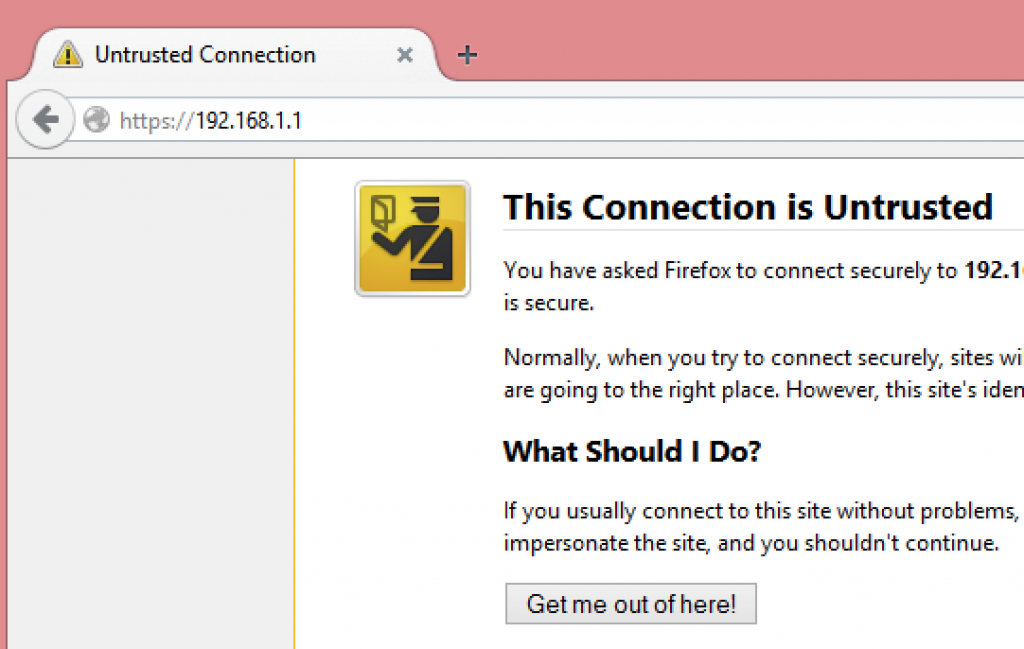Image resolution: width=1024 pixels, height=649 pixels.
Task: Click the line starting Normally, when you try
Action: [763, 358]
